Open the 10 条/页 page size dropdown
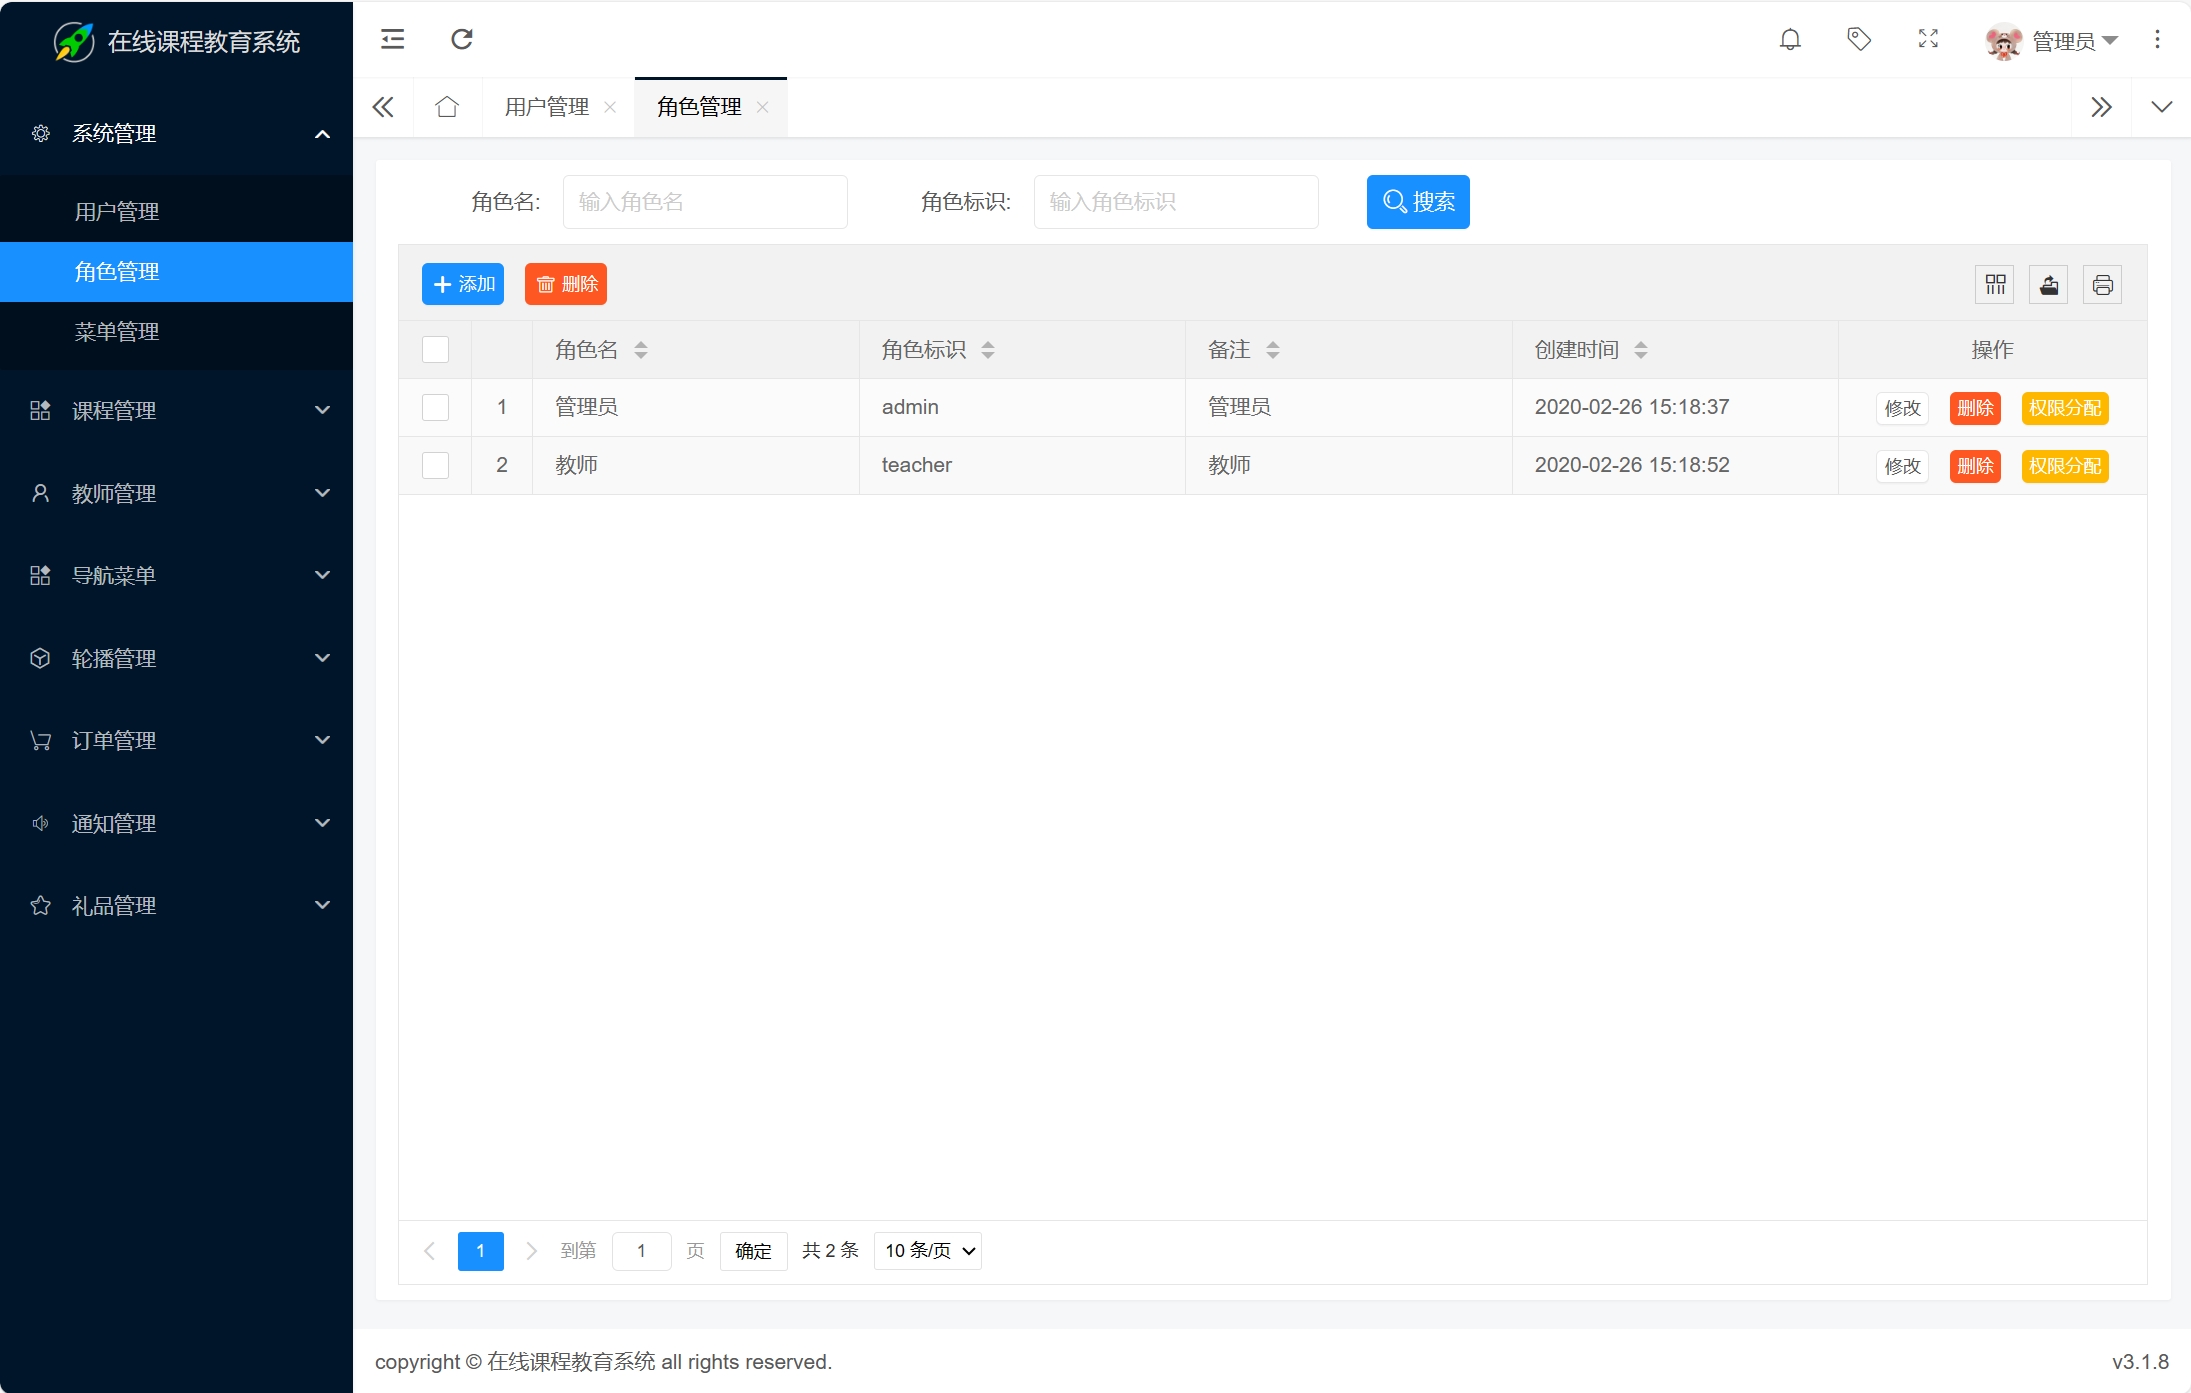The height and width of the screenshot is (1393, 2191). 927,1251
